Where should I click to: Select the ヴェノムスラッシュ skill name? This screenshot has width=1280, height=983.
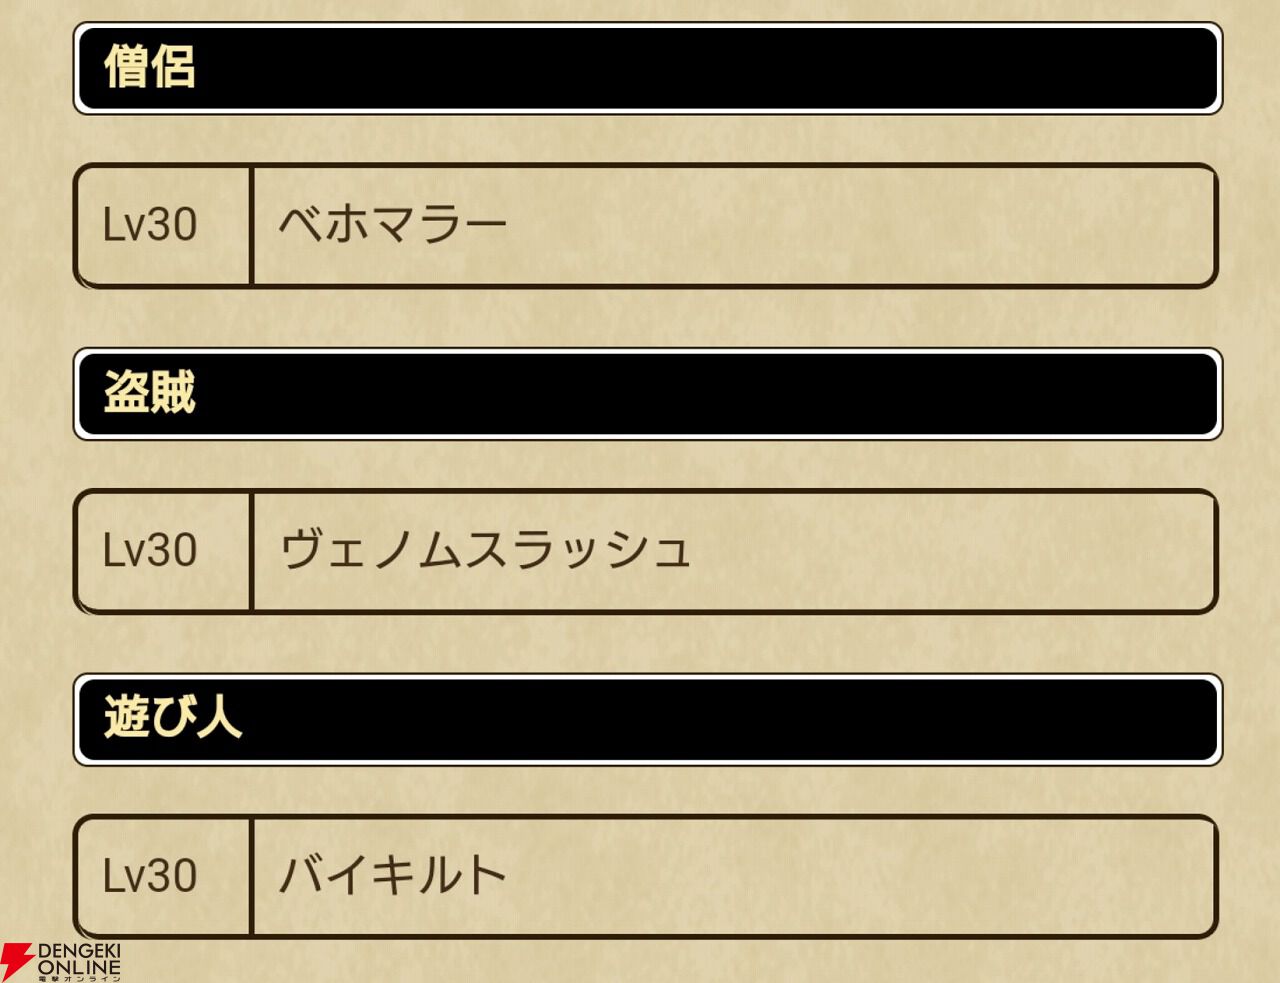(x=485, y=551)
